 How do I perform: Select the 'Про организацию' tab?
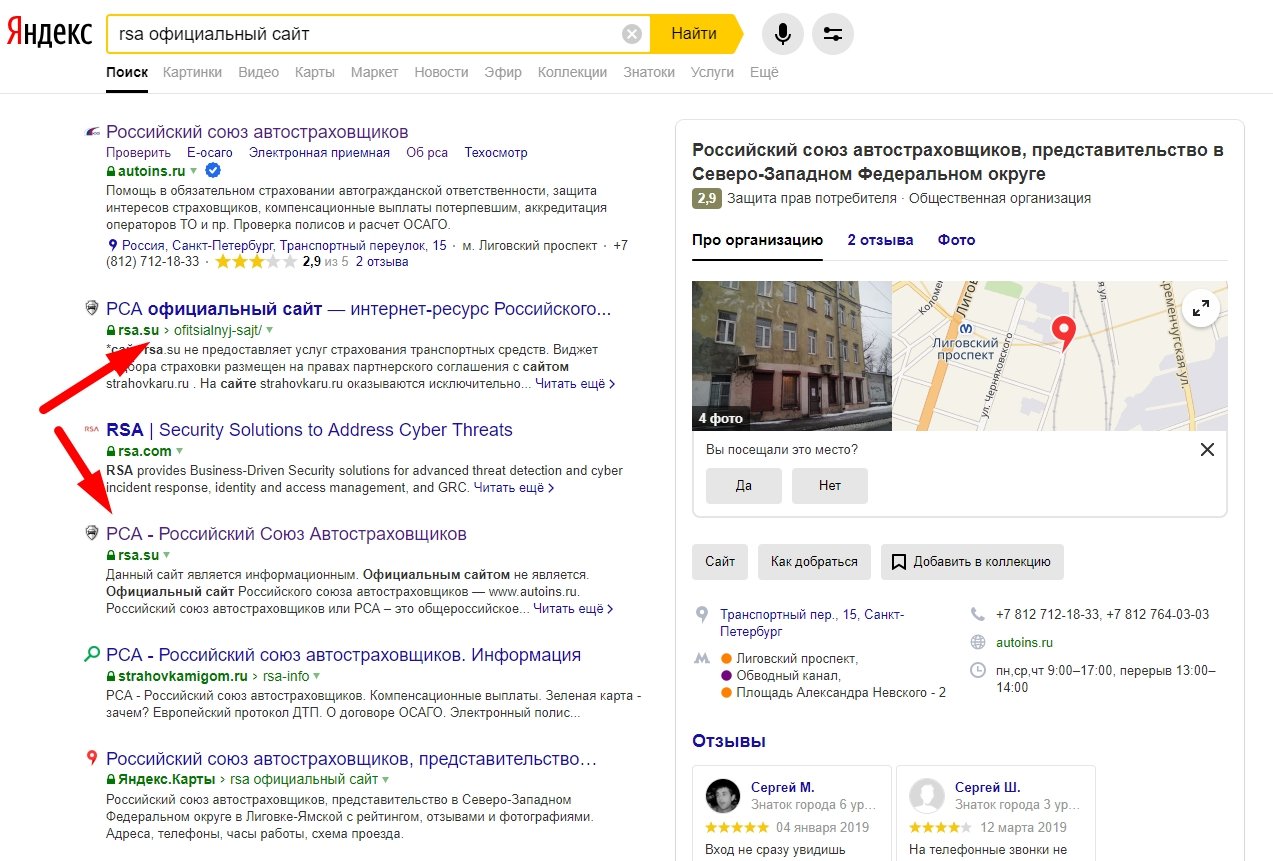point(757,240)
